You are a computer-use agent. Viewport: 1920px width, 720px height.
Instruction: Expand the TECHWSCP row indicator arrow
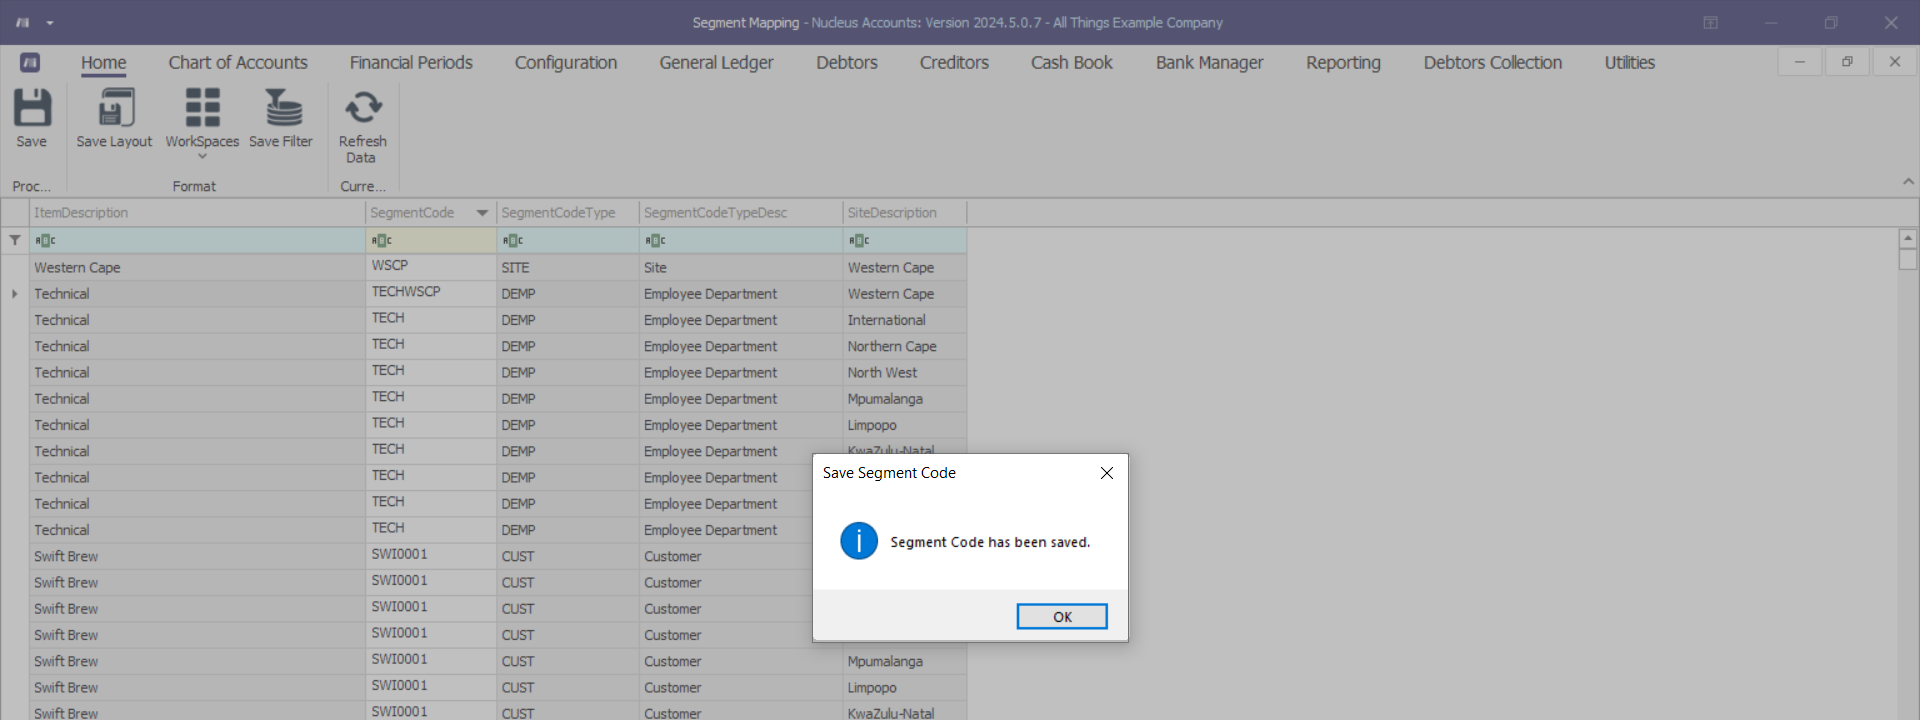pos(15,294)
